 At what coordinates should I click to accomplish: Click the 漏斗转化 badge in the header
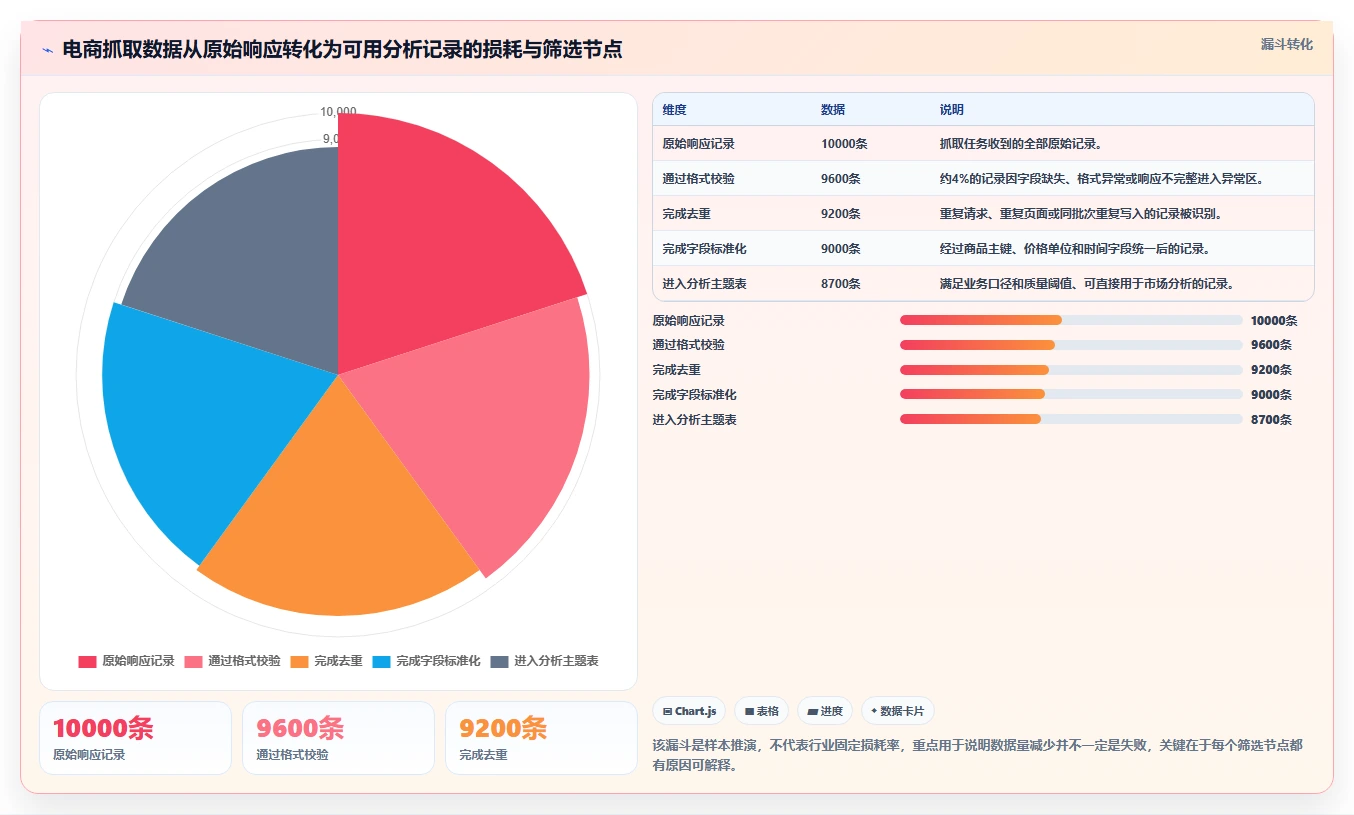1286,45
